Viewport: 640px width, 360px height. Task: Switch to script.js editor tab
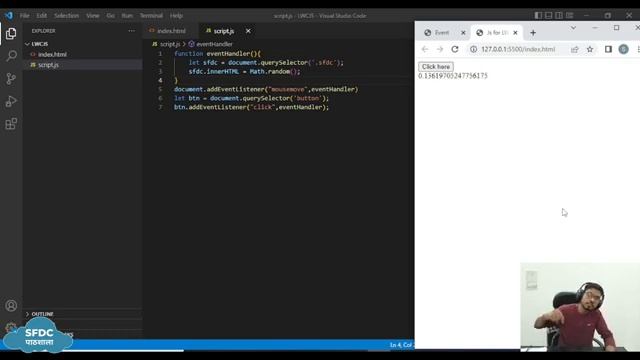point(224,31)
